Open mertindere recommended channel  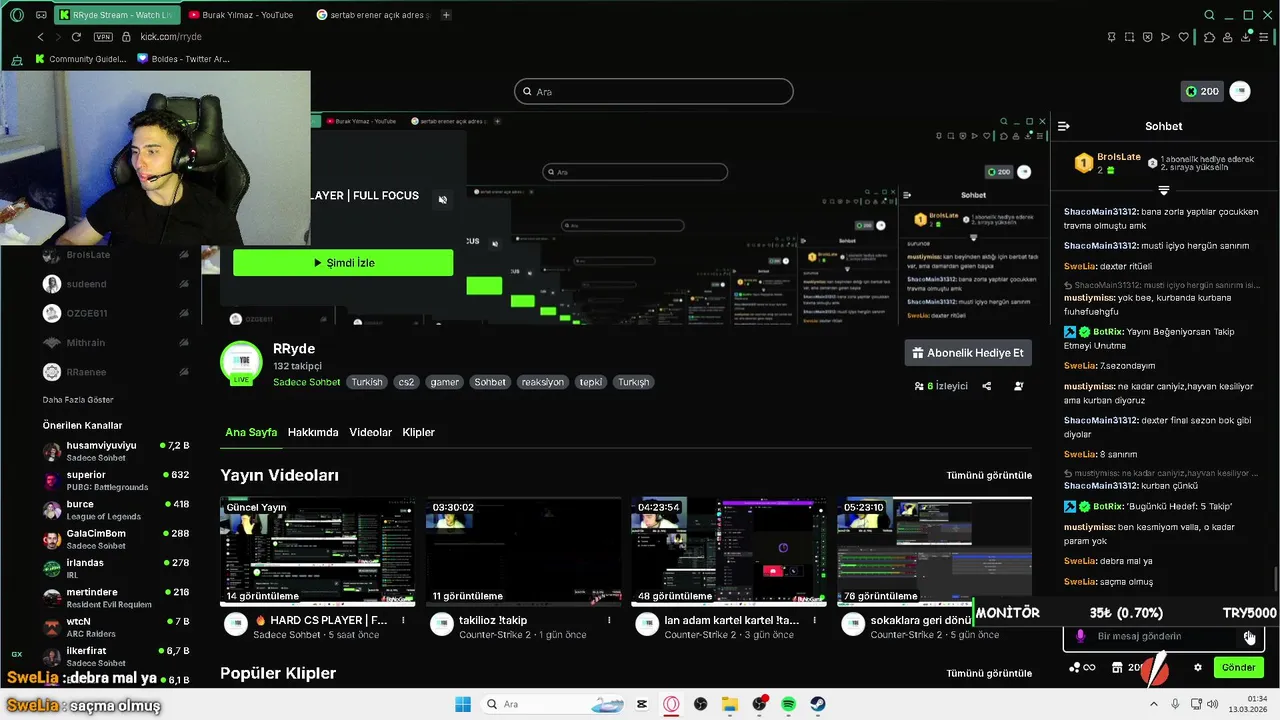(x=116, y=598)
